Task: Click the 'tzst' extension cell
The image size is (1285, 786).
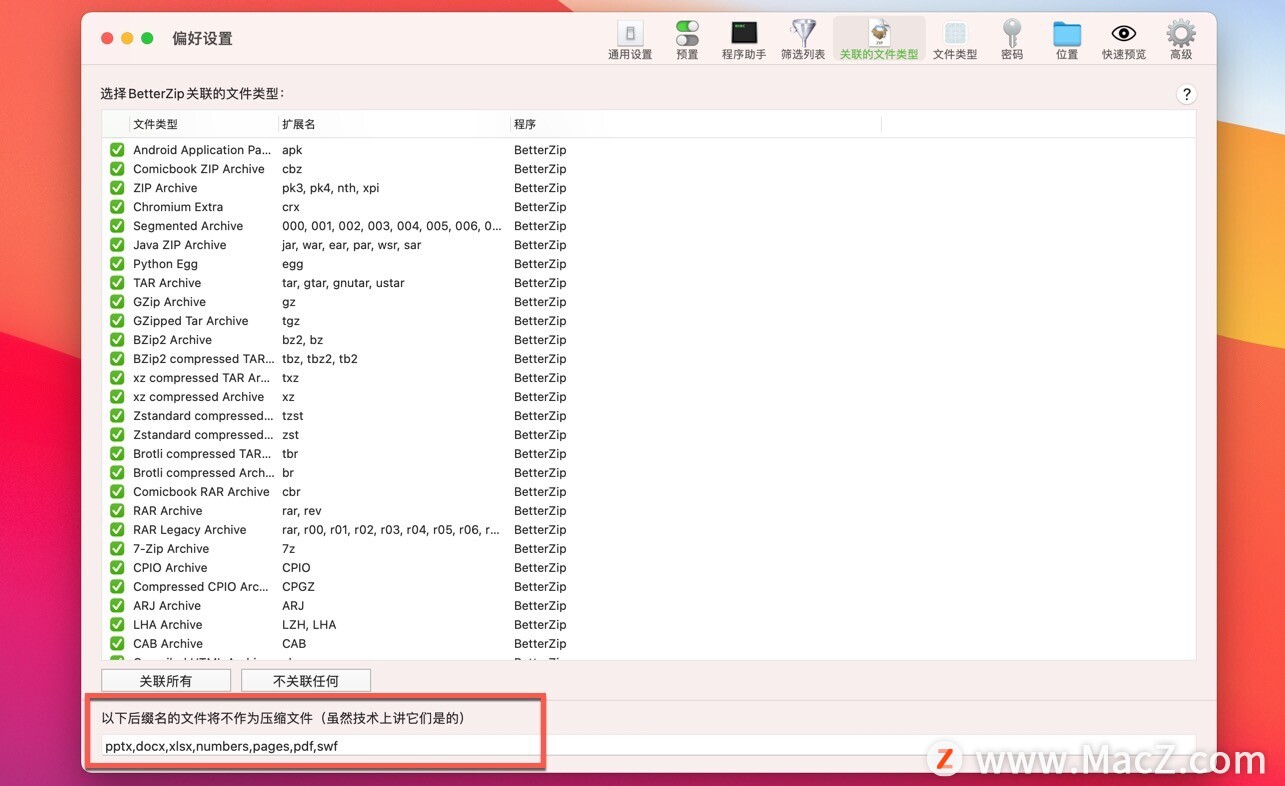Action: coord(293,416)
